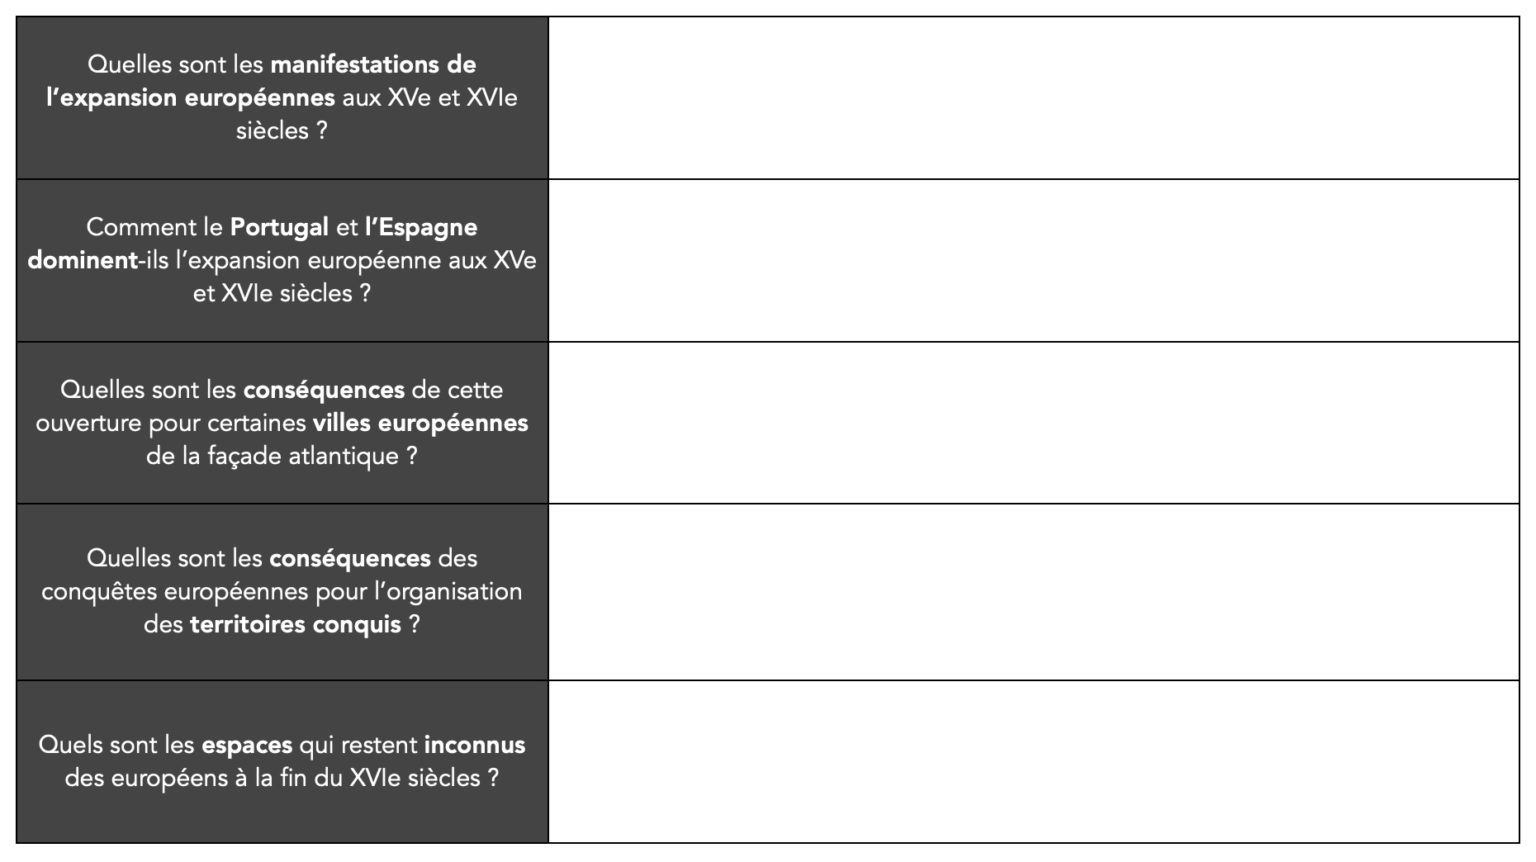The image size is (1536, 862).
Task: Click the empty answer cell for espaces inconnus
Action: coord(1034,762)
